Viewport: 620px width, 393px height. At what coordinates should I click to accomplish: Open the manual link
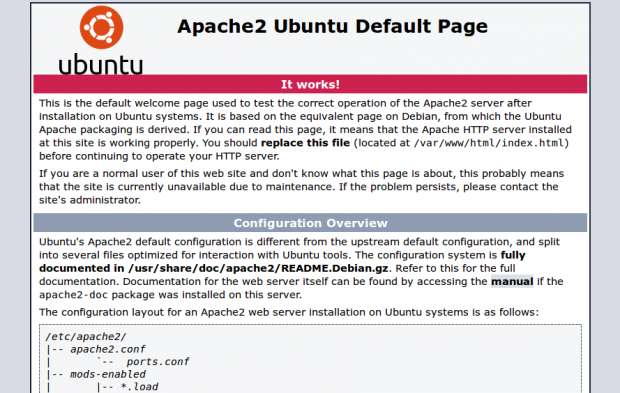coord(512,282)
